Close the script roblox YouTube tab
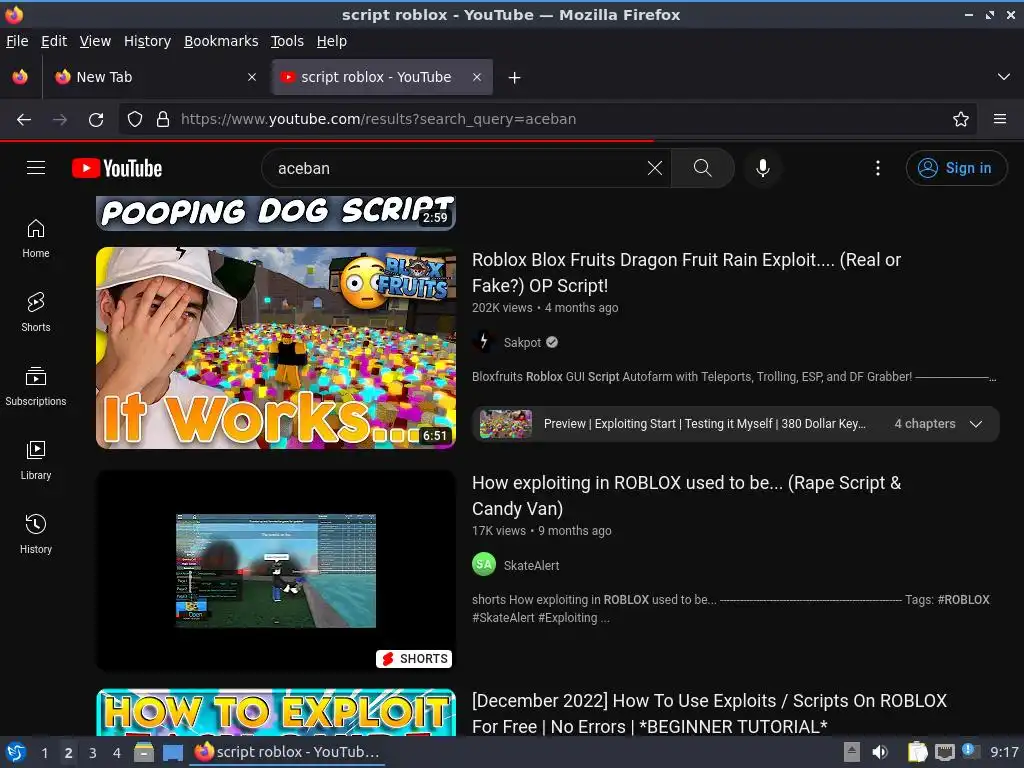The image size is (1024, 768). [477, 77]
